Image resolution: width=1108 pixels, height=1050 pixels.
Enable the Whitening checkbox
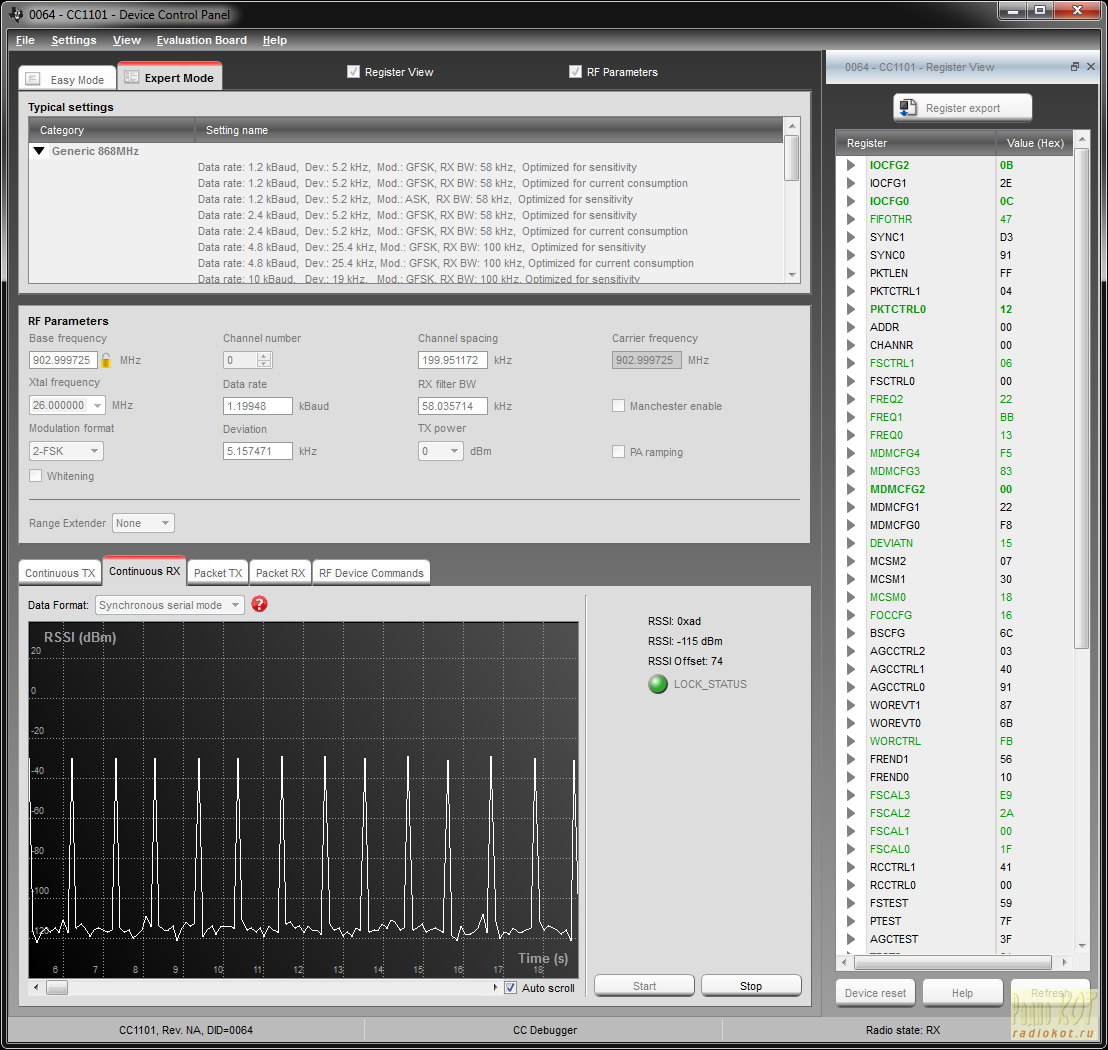tap(35, 476)
